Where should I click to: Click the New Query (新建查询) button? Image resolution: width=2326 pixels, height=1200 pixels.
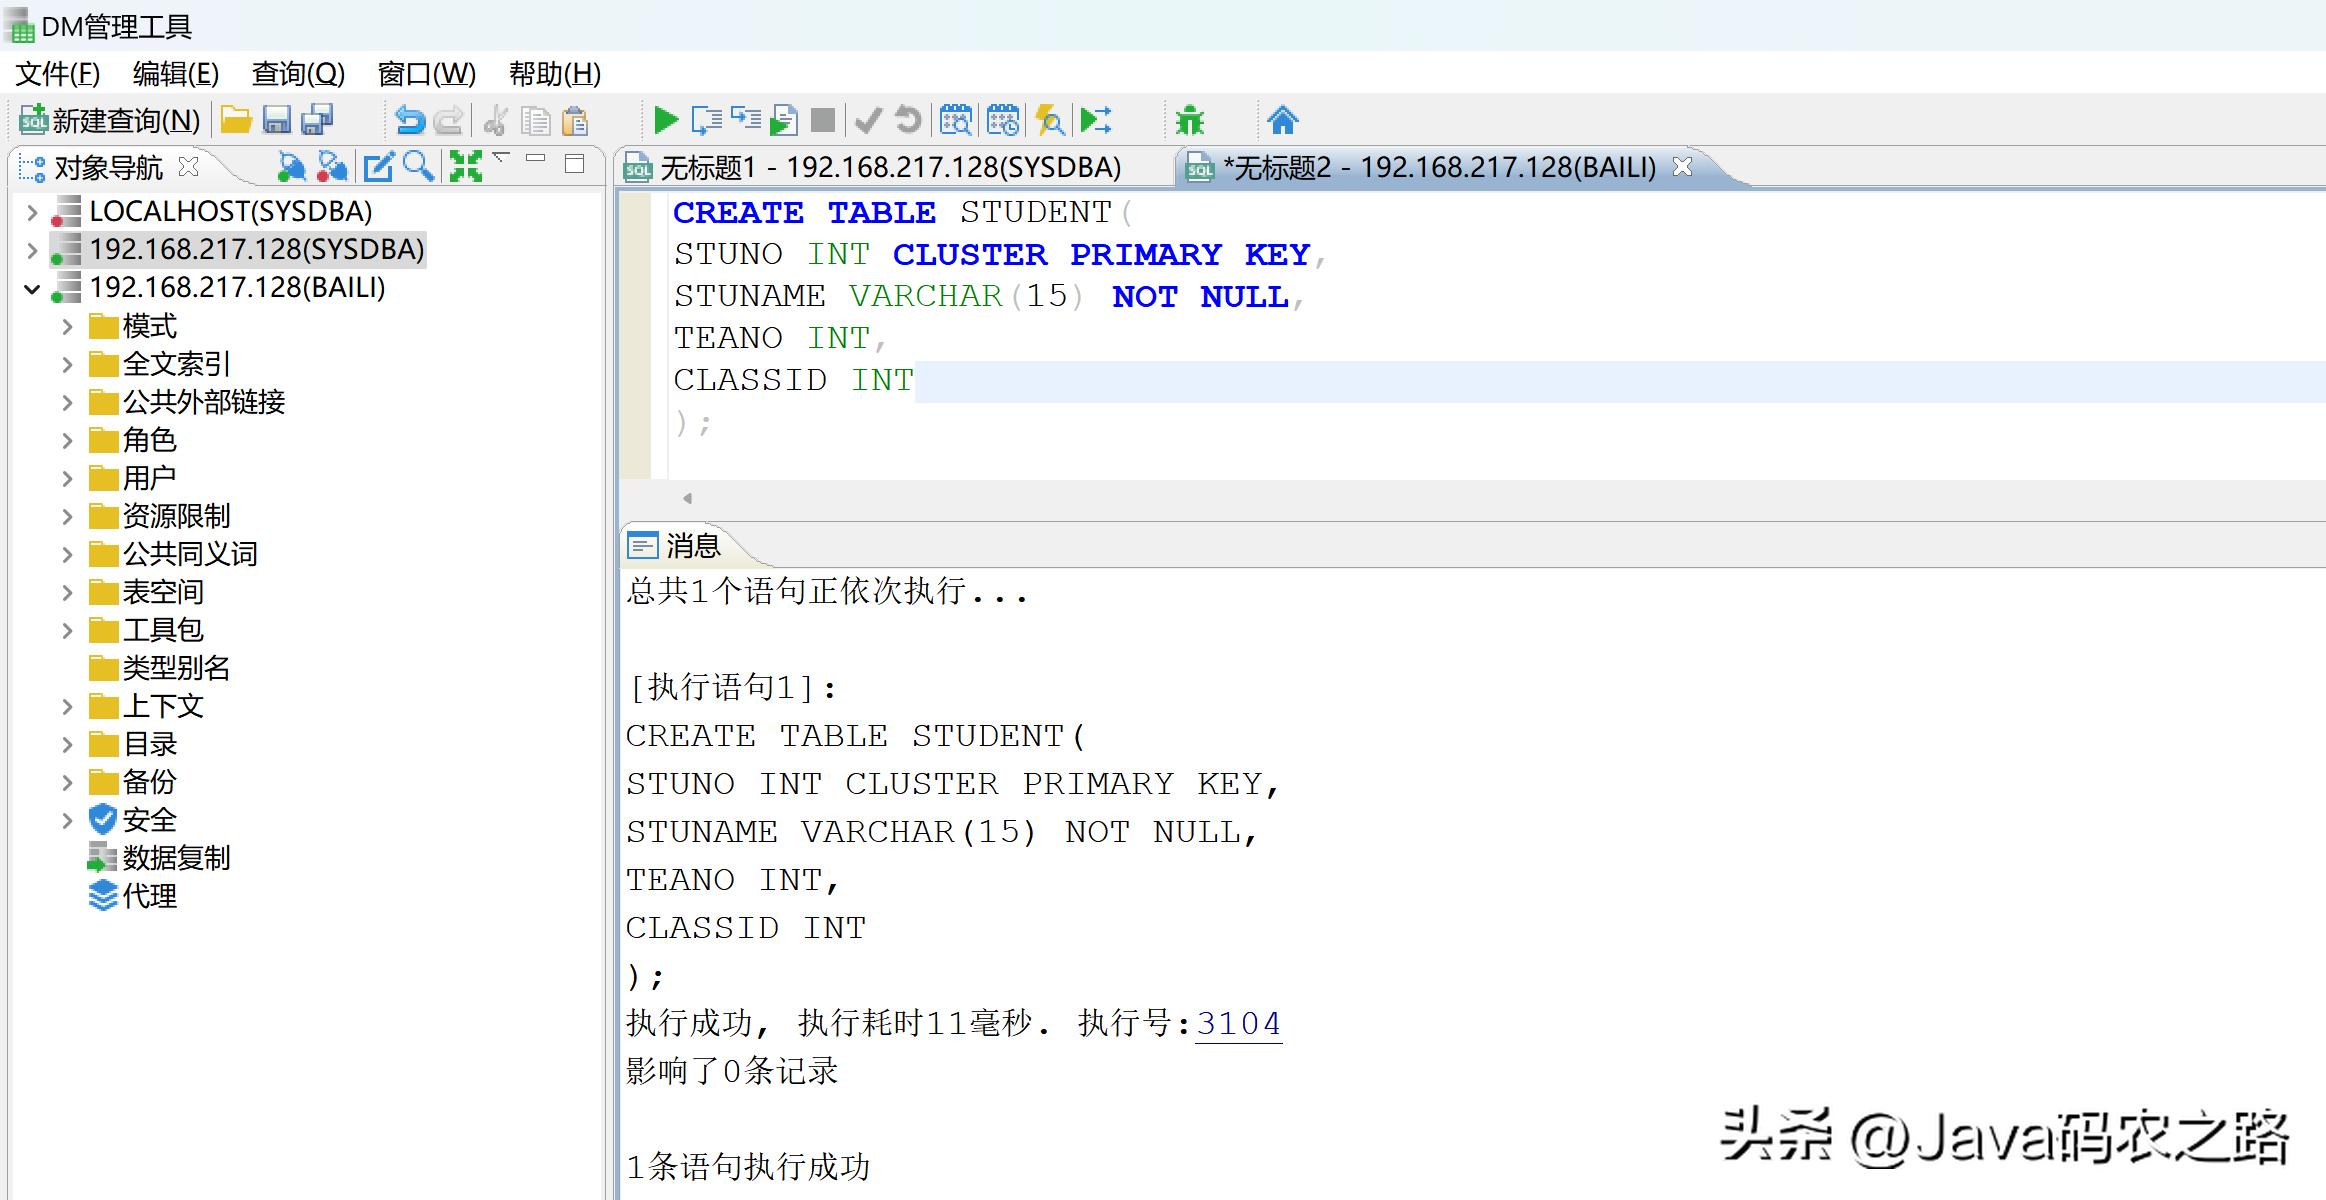(110, 121)
